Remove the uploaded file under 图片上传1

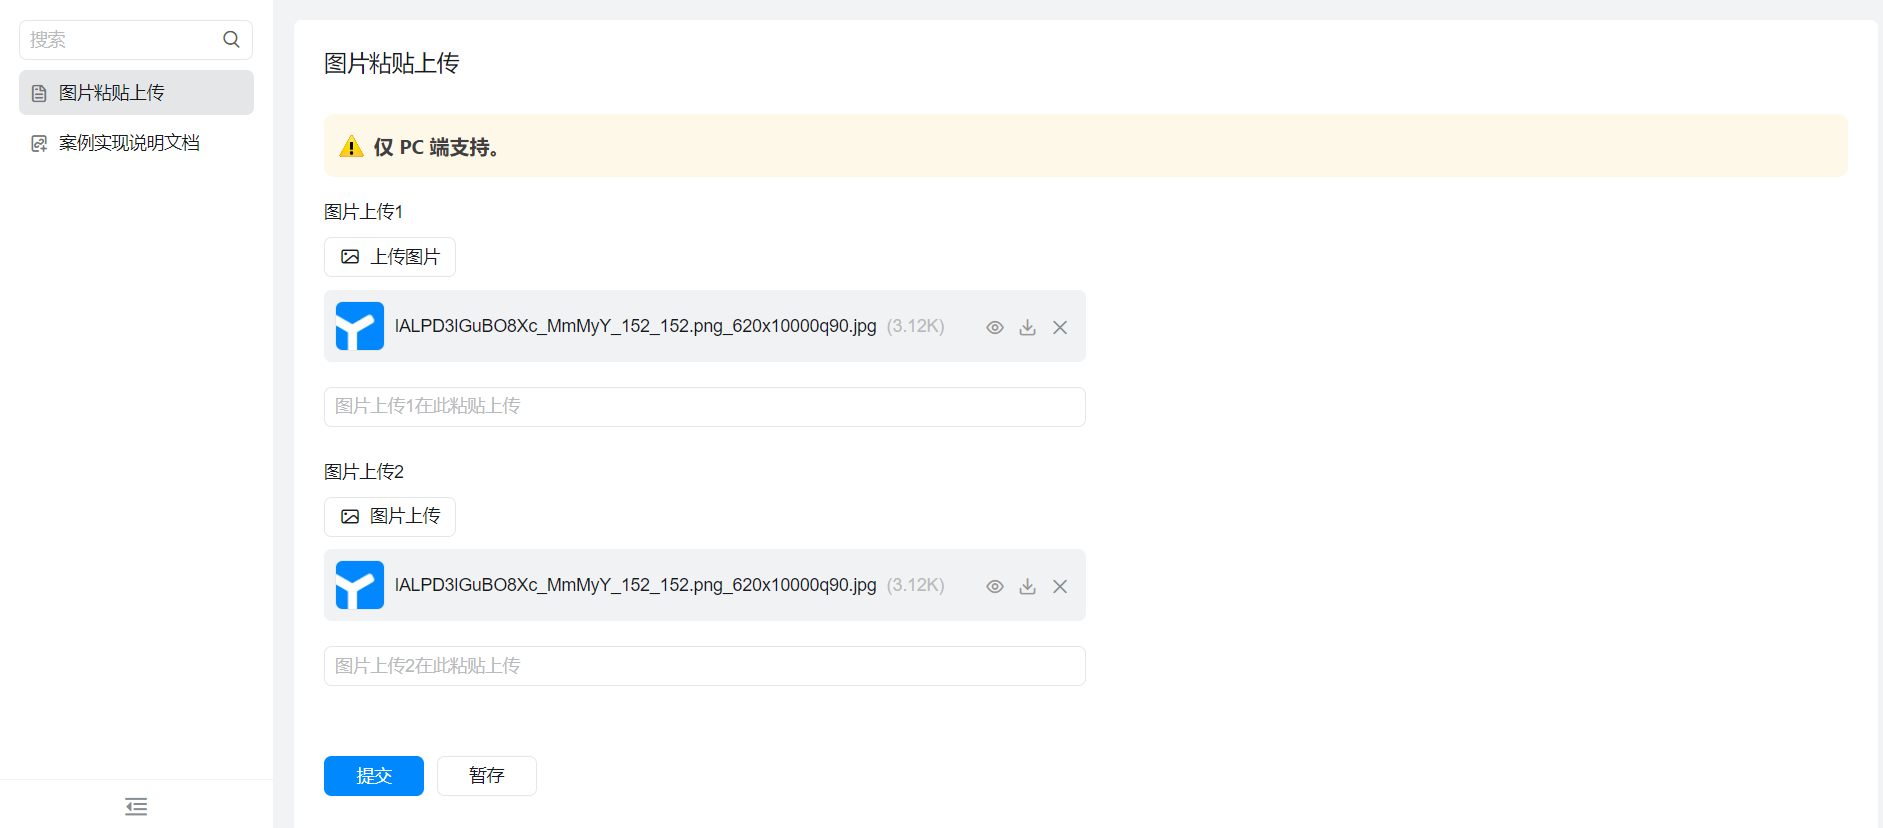[x=1060, y=327]
